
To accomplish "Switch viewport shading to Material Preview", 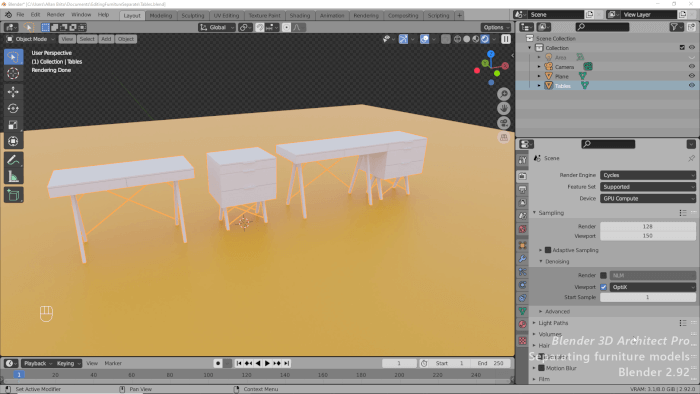I will 476,39.
